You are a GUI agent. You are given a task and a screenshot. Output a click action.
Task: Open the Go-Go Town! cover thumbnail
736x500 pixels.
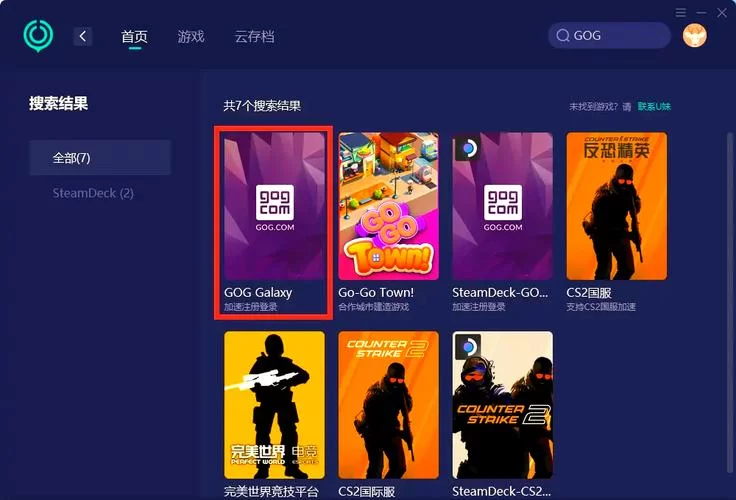(x=388, y=206)
